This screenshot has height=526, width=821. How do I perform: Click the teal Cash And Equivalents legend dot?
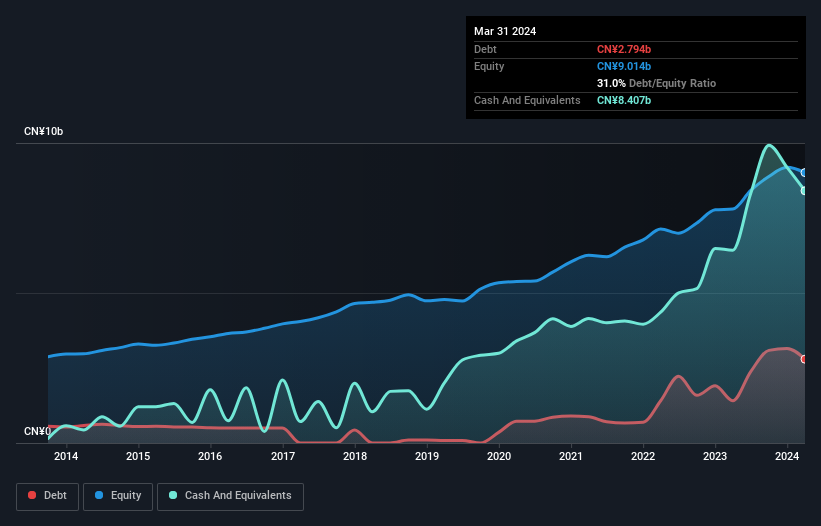click(173, 495)
